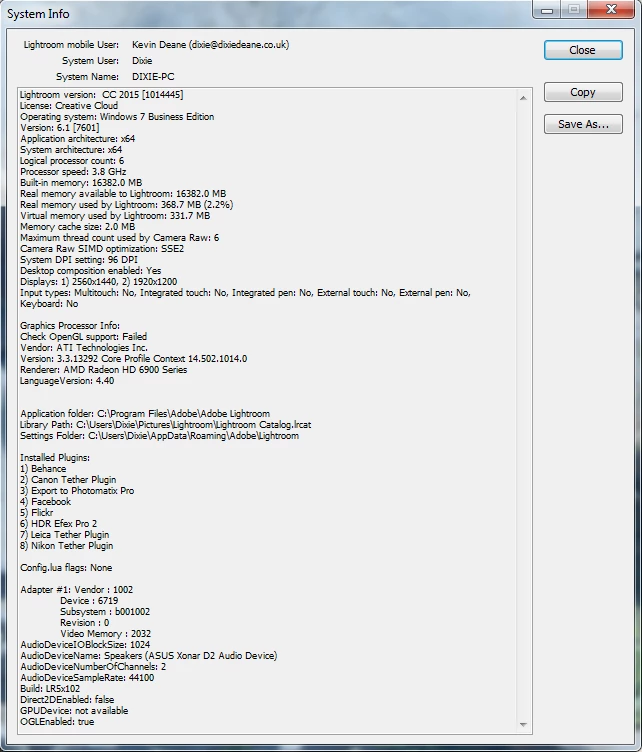Click 'Maximum thread count used by Camera Raw'
This screenshot has width=642, height=752.
click(x=119, y=238)
